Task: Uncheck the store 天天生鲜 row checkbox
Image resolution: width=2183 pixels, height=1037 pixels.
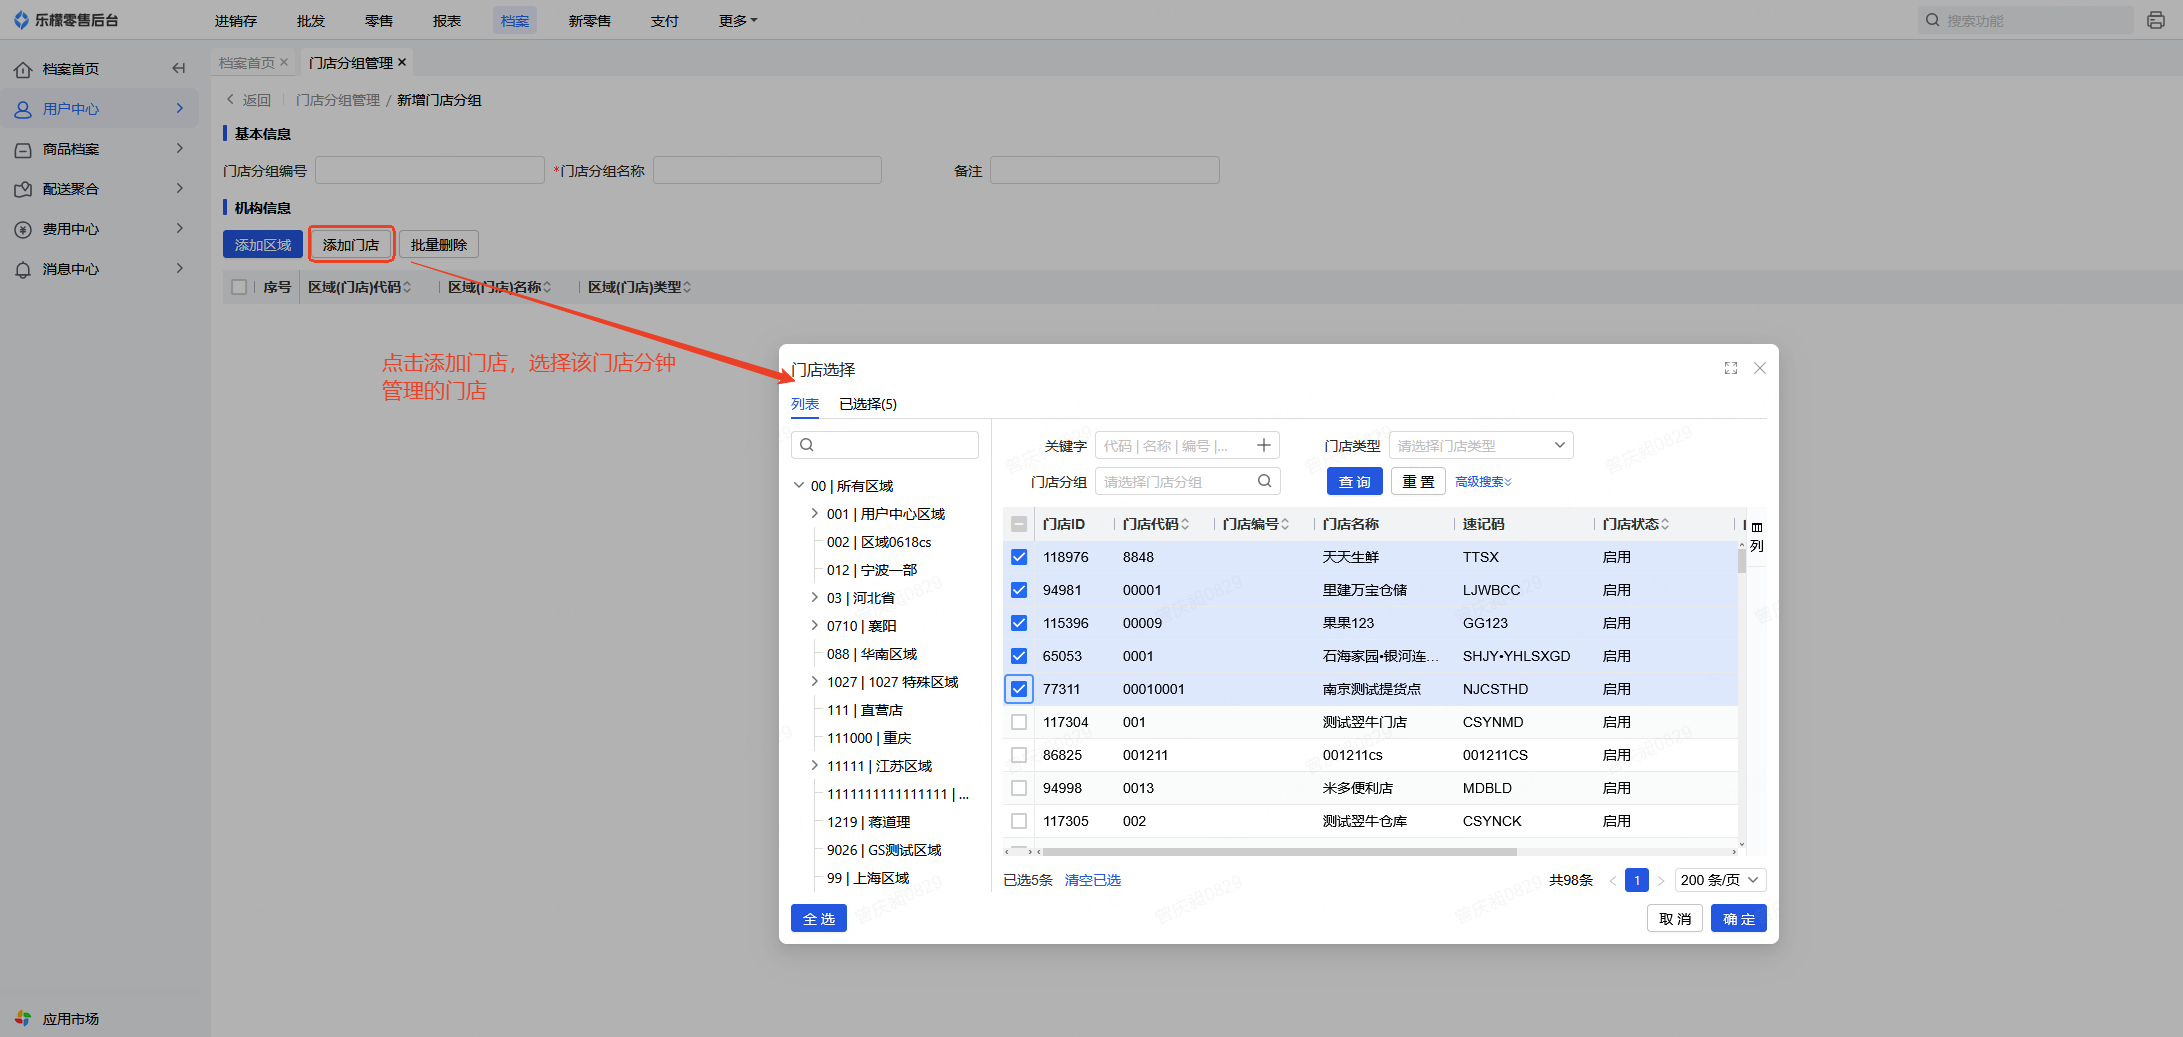Action: click(1019, 557)
